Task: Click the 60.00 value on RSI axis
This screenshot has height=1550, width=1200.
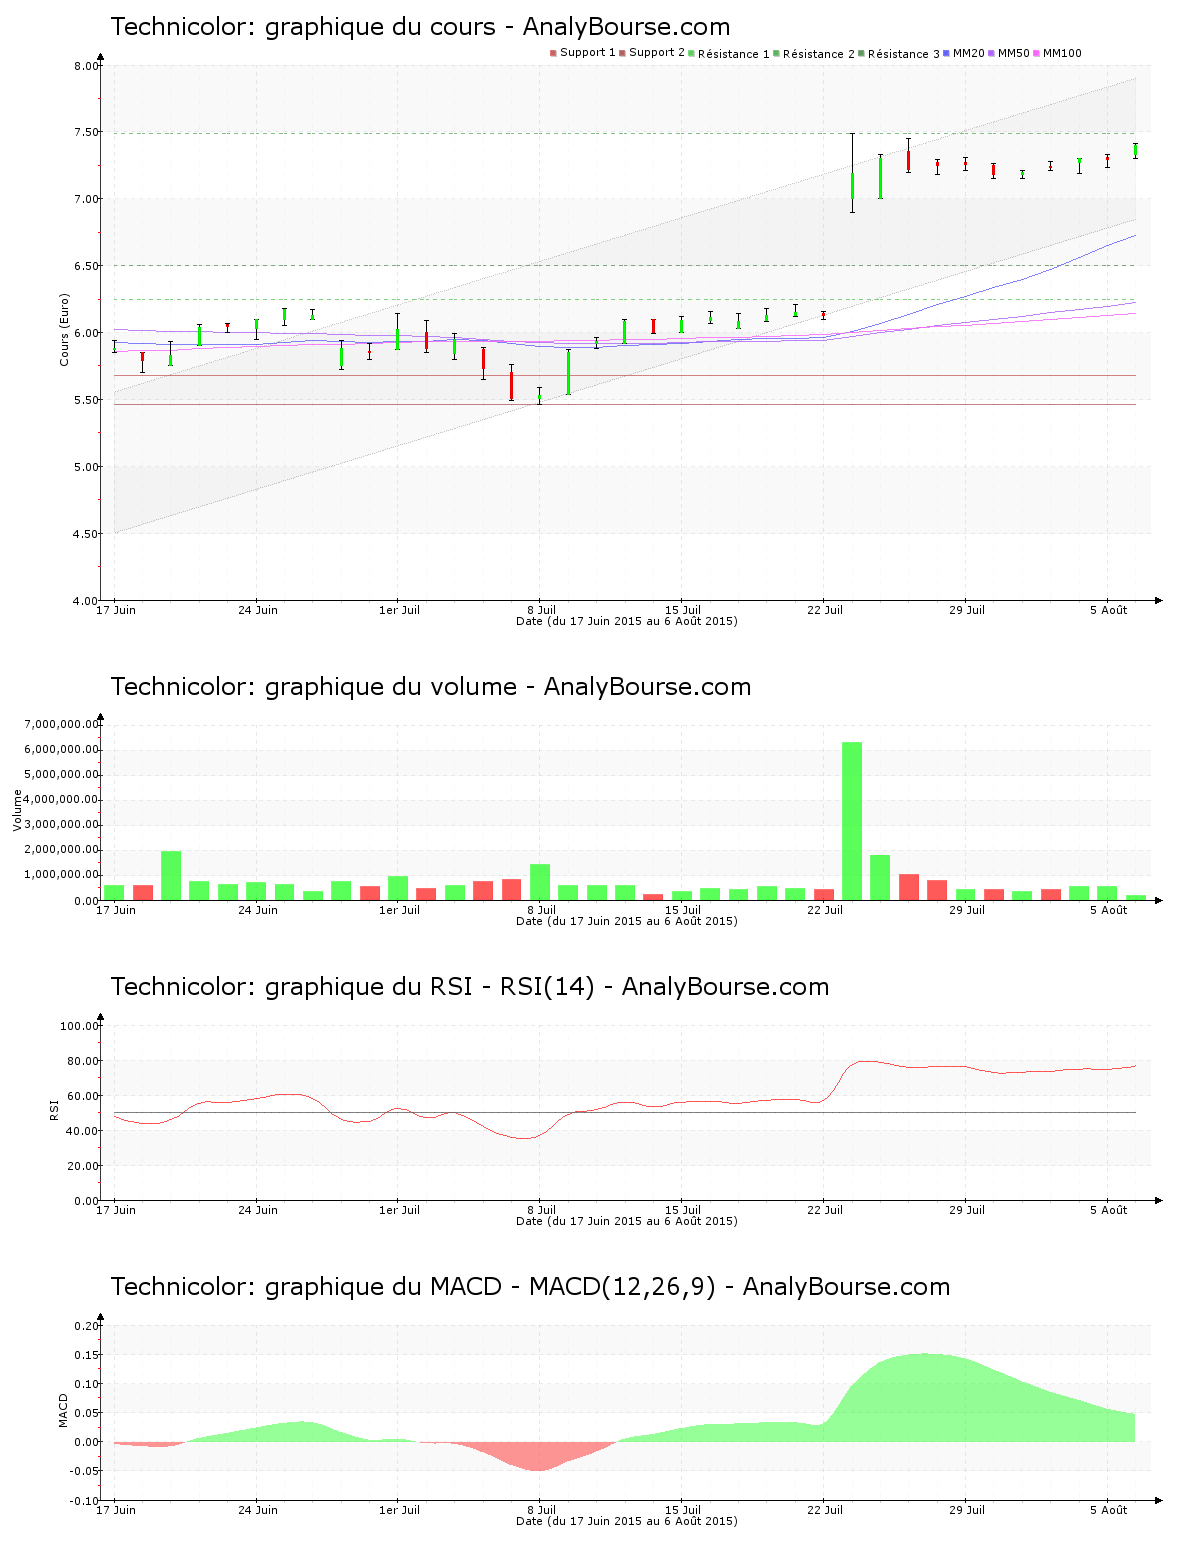Action: tap(83, 1096)
